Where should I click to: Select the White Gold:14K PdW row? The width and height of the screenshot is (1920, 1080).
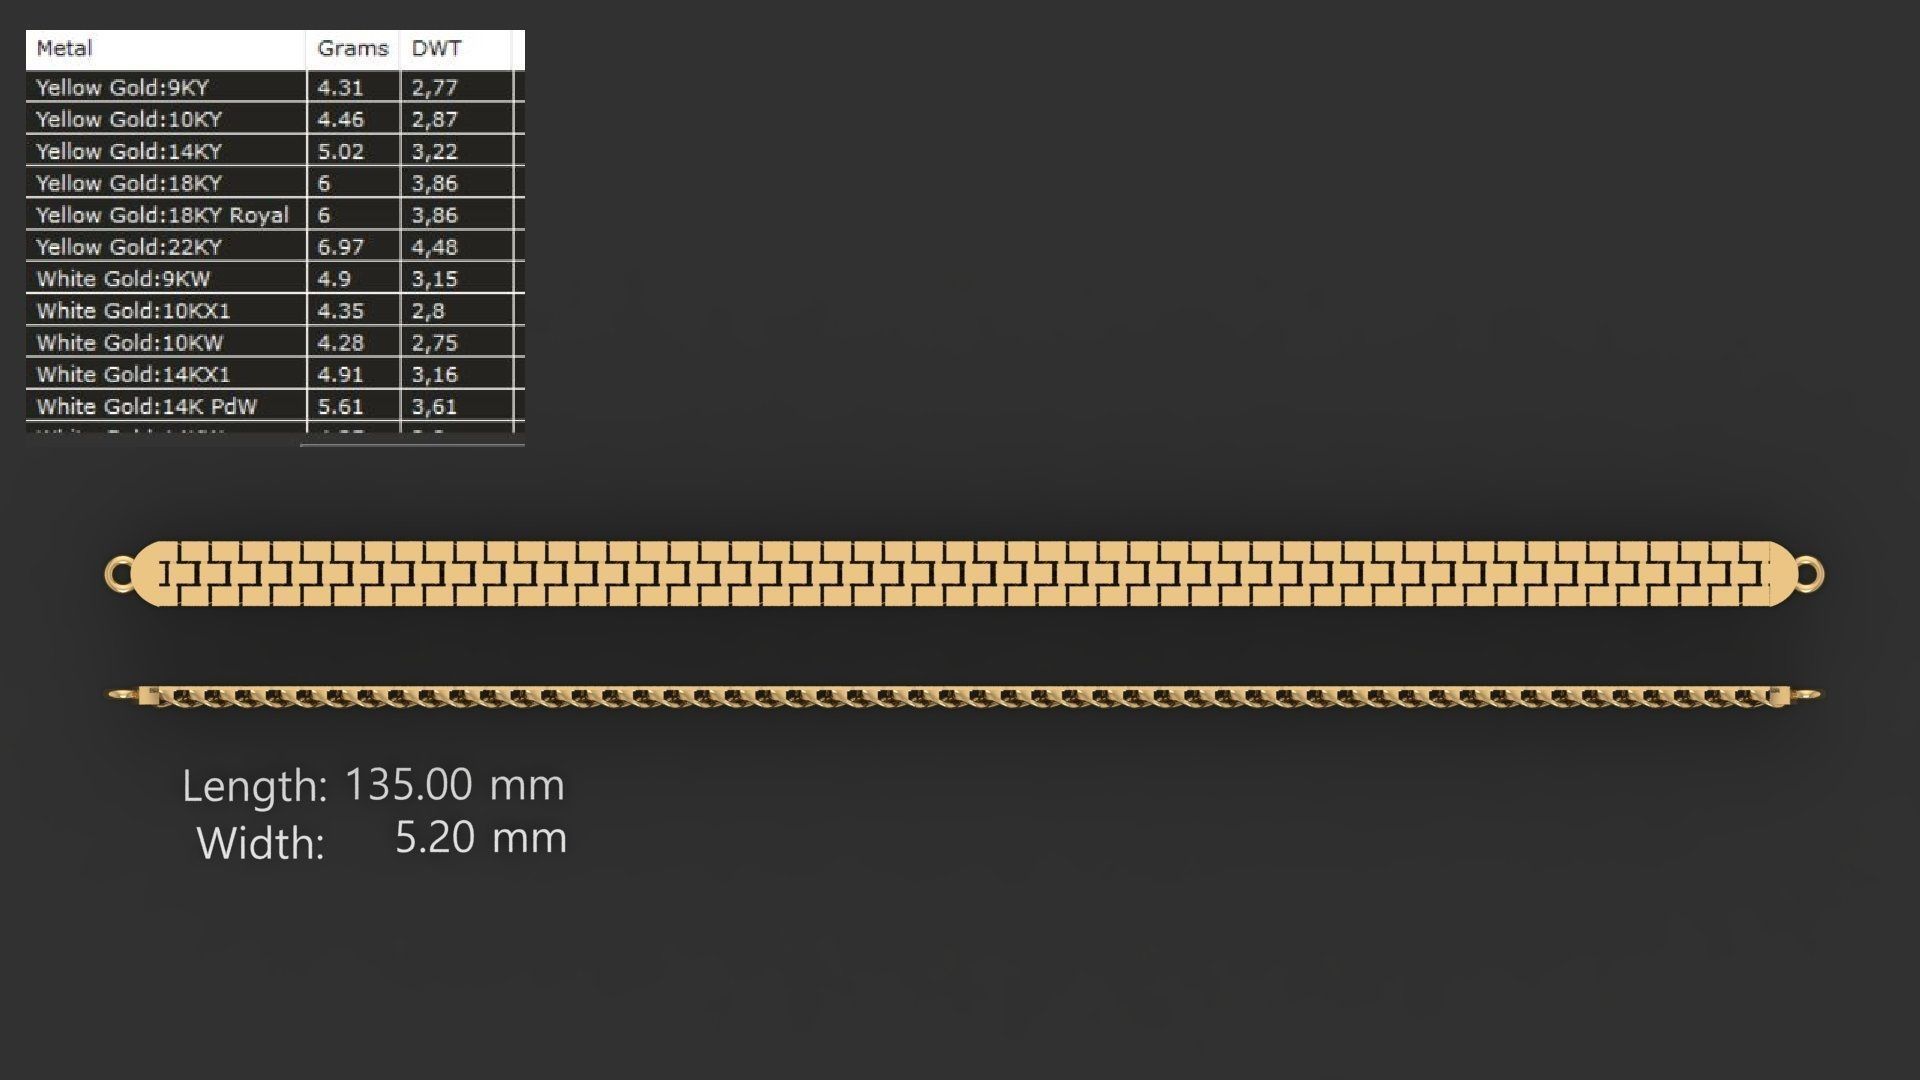(147, 407)
